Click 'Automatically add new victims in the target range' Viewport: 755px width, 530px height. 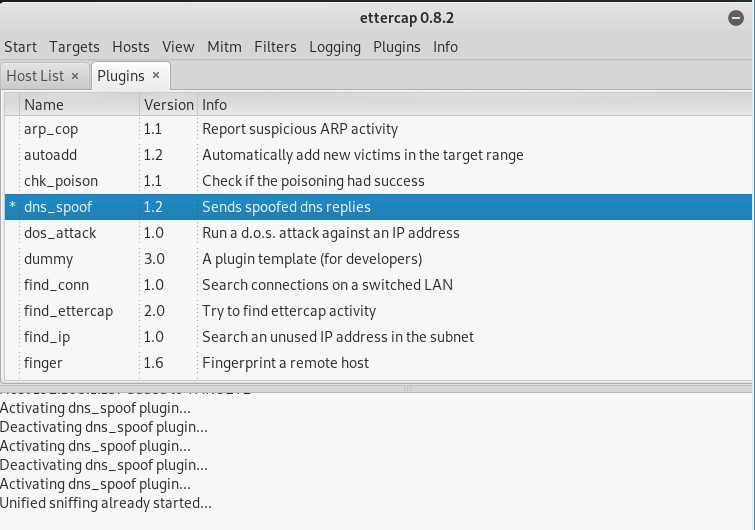click(x=363, y=155)
